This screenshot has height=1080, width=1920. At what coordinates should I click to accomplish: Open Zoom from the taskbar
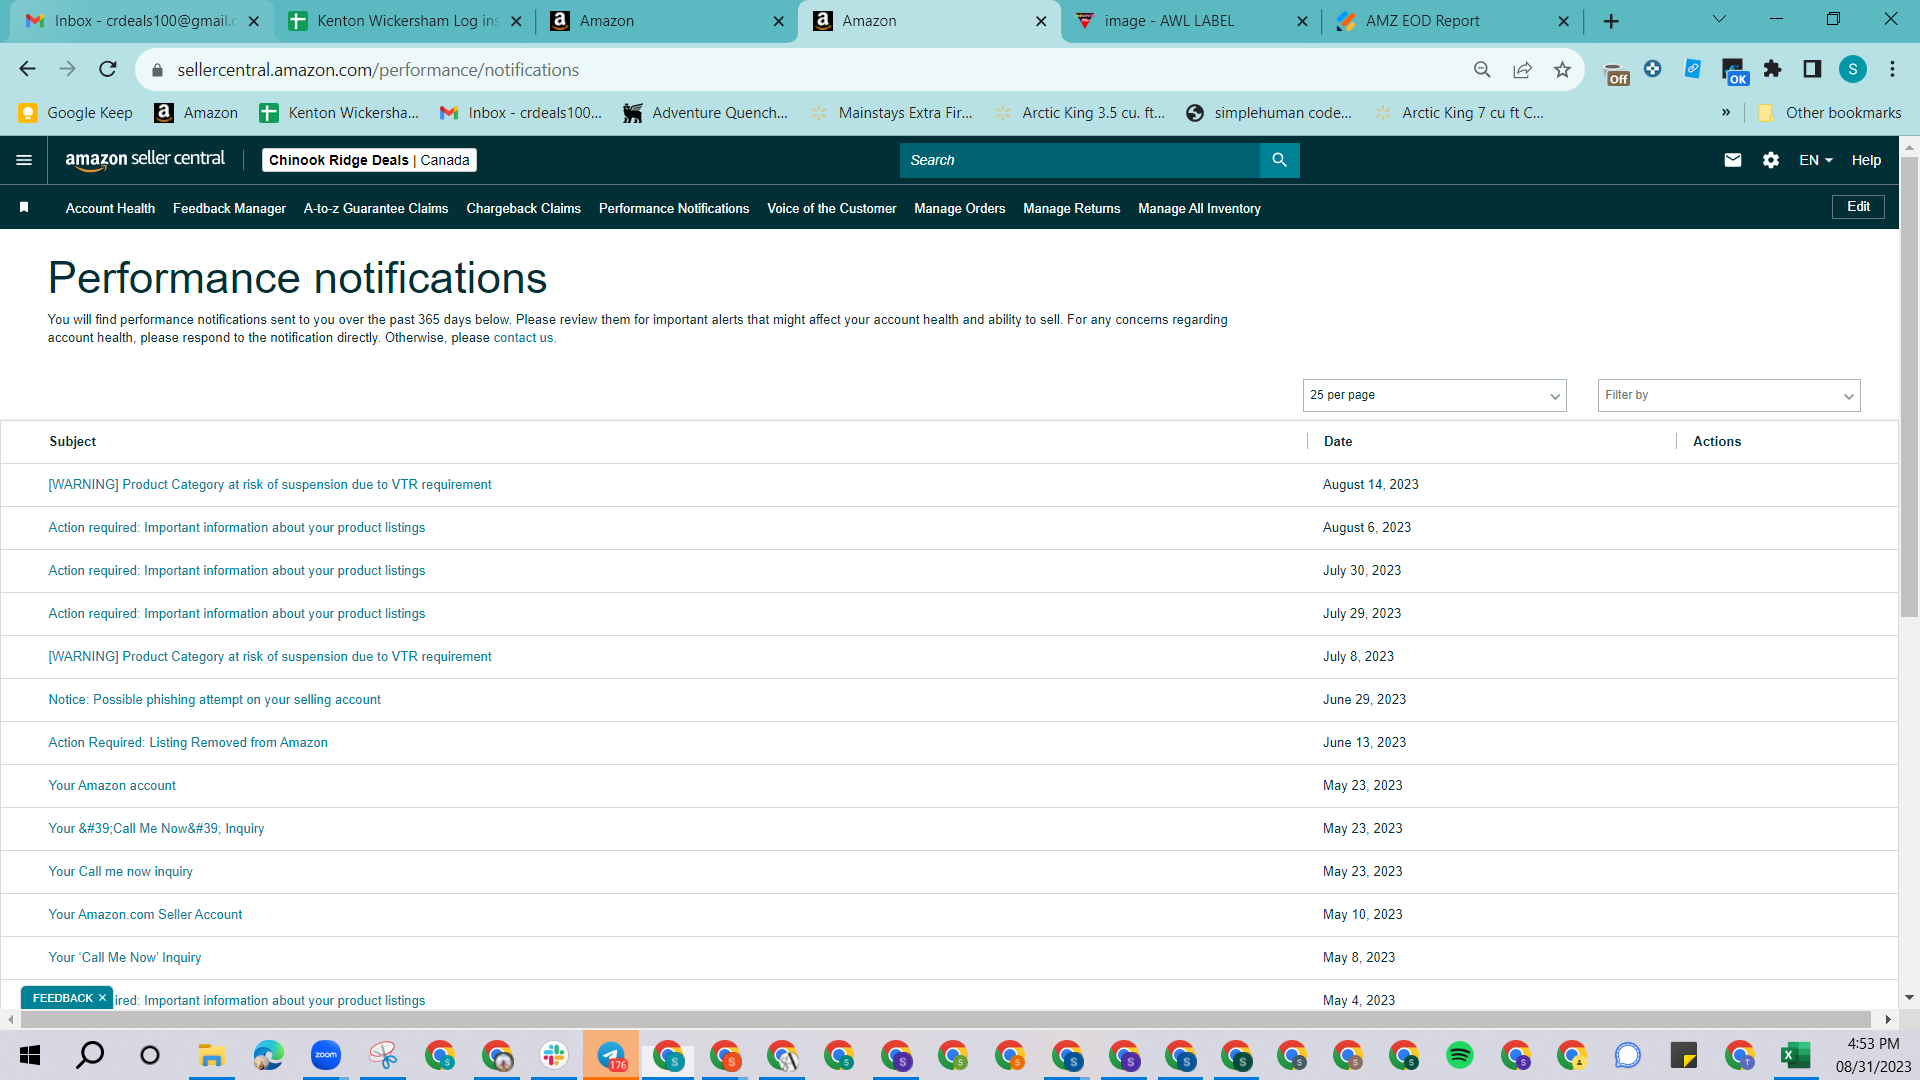point(326,1055)
